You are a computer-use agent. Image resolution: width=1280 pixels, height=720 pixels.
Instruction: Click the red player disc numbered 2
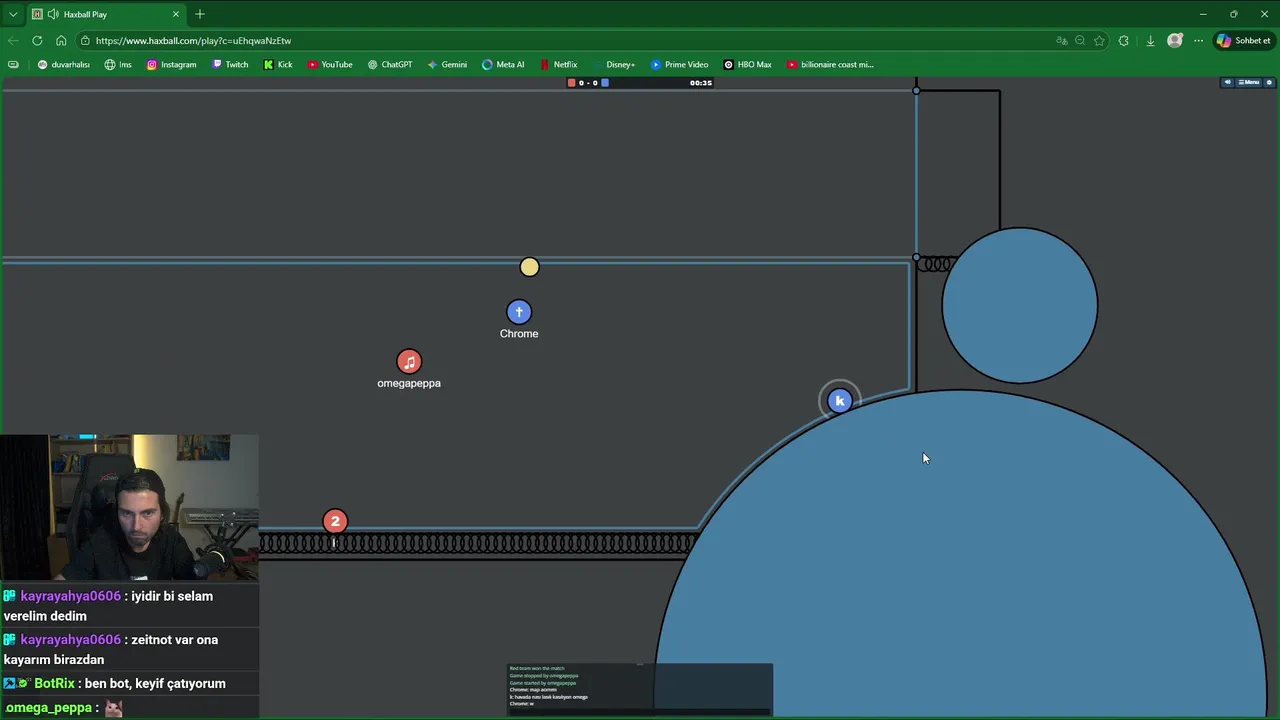(335, 521)
